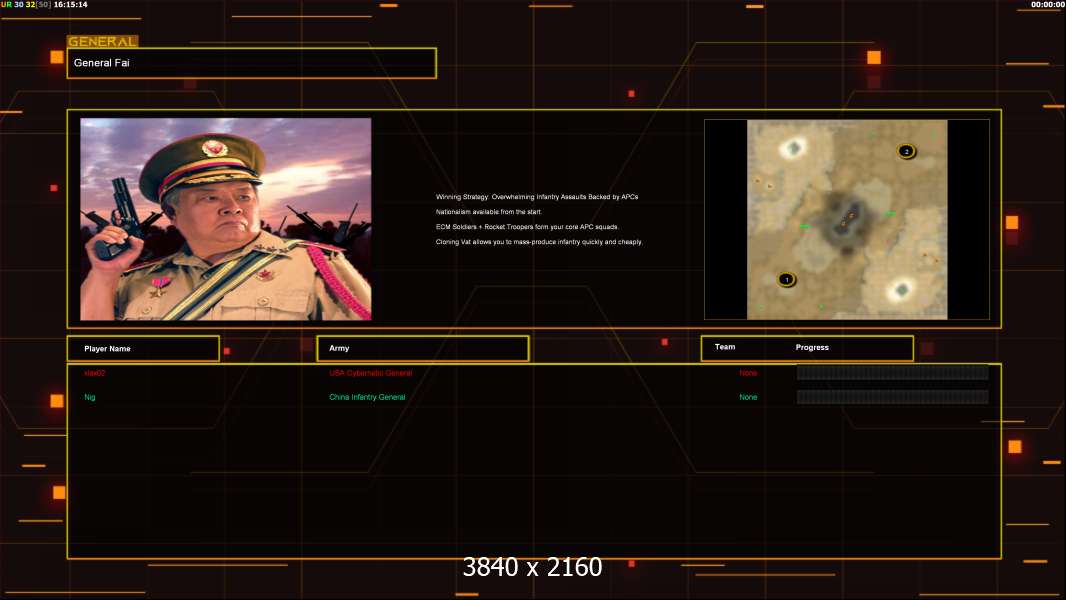Click the red star emblem on general's cap
1066x600 pixels.
(x=215, y=149)
